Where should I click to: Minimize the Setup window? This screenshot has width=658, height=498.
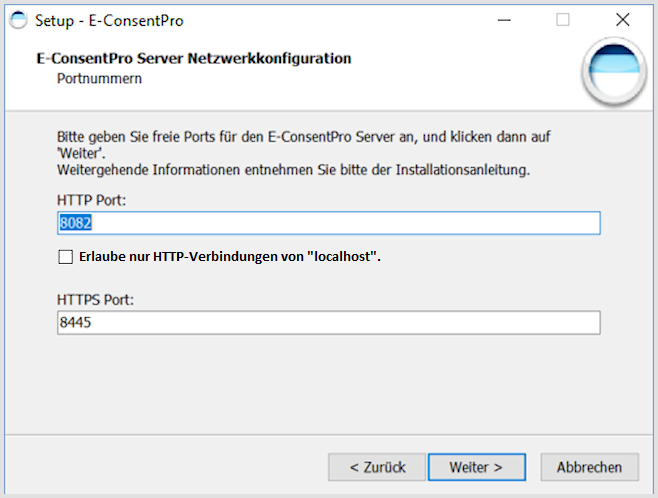point(504,20)
